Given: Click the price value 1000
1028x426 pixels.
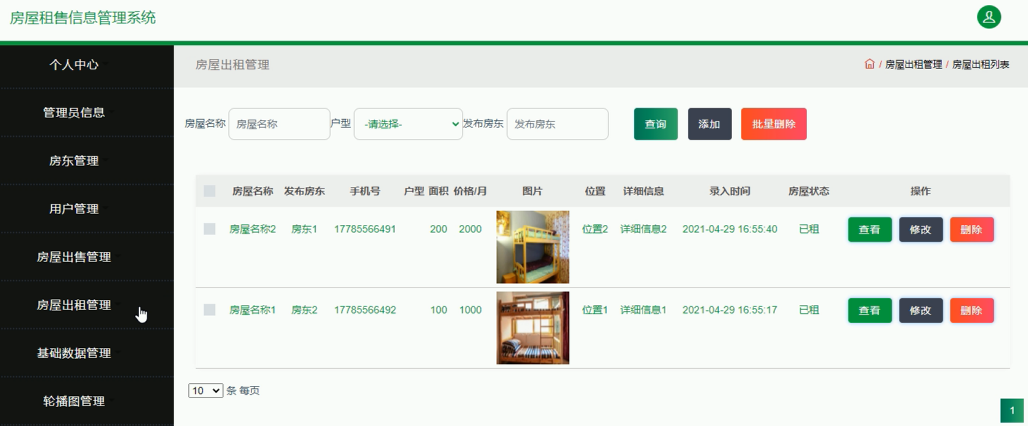Looking at the screenshot, I should [x=470, y=310].
